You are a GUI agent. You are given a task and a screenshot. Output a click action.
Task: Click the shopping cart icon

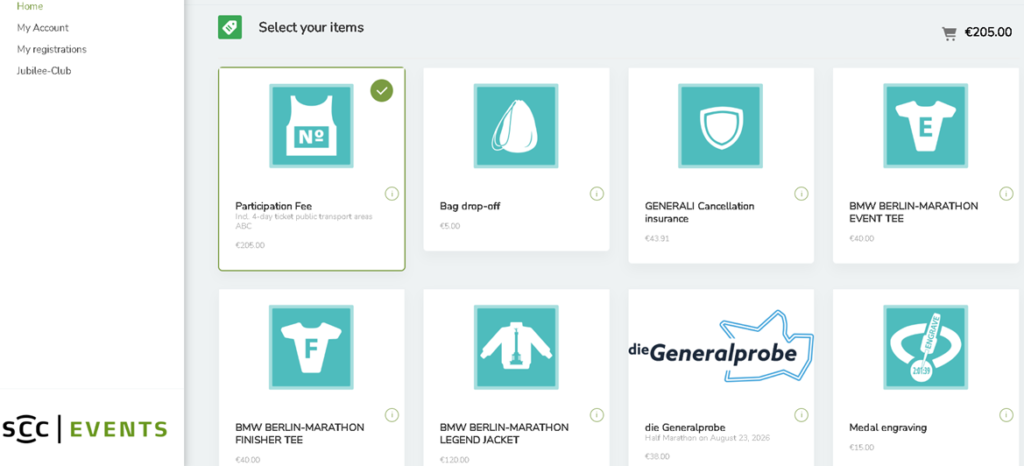[949, 33]
